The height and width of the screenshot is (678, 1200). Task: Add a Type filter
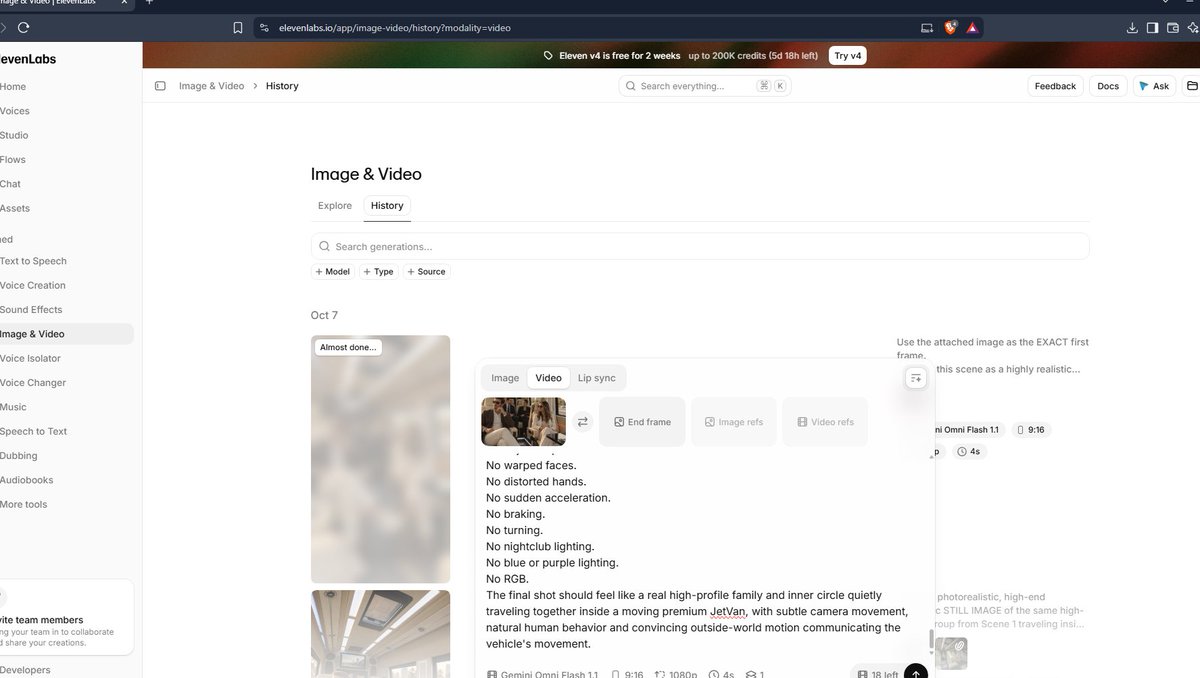click(378, 271)
